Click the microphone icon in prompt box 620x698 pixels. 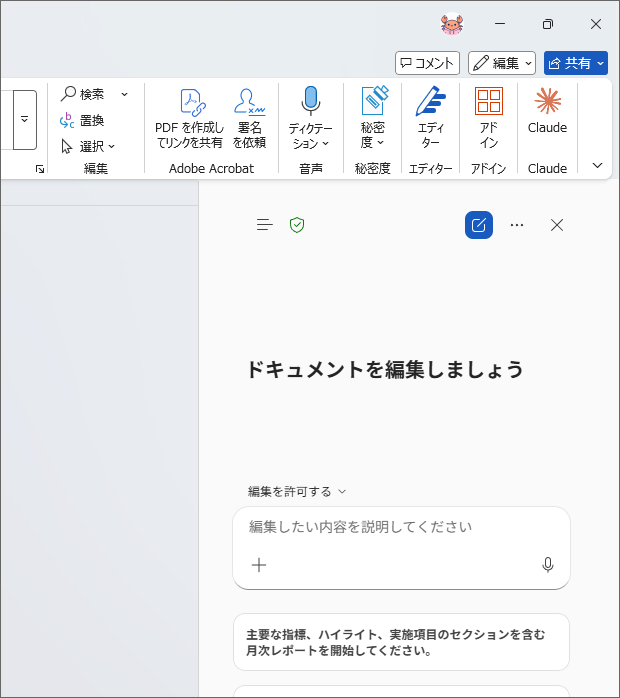click(548, 565)
